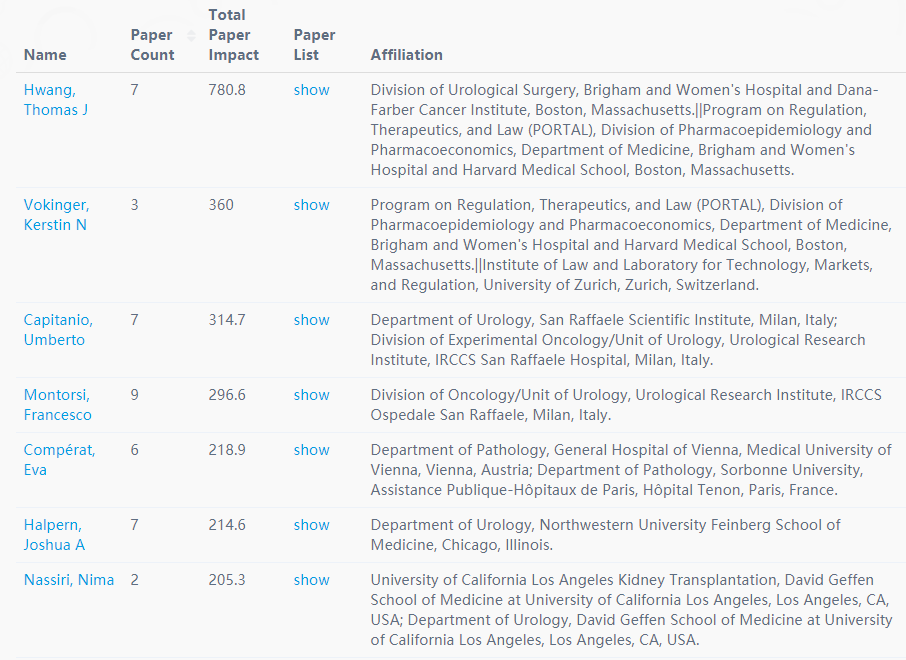Show paper list for Vokinger, Kerstin N
The height and width of the screenshot is (660, 906).
311,205
